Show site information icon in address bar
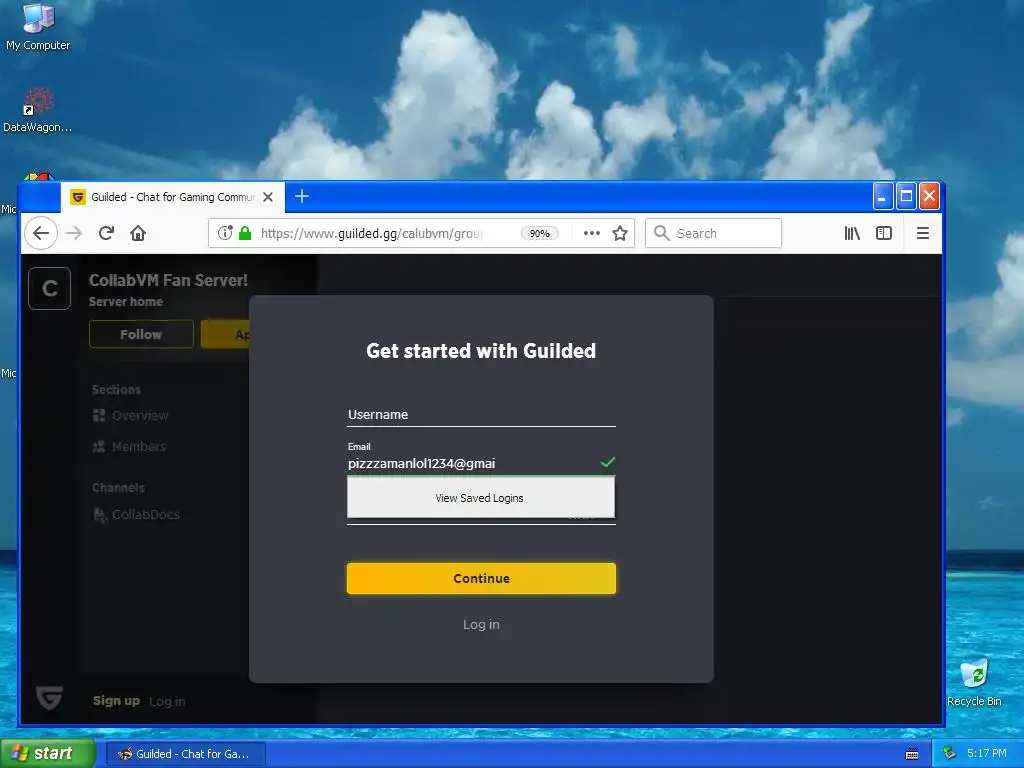The width and height of the screenshot is (1024, 768). pos(225,233)
